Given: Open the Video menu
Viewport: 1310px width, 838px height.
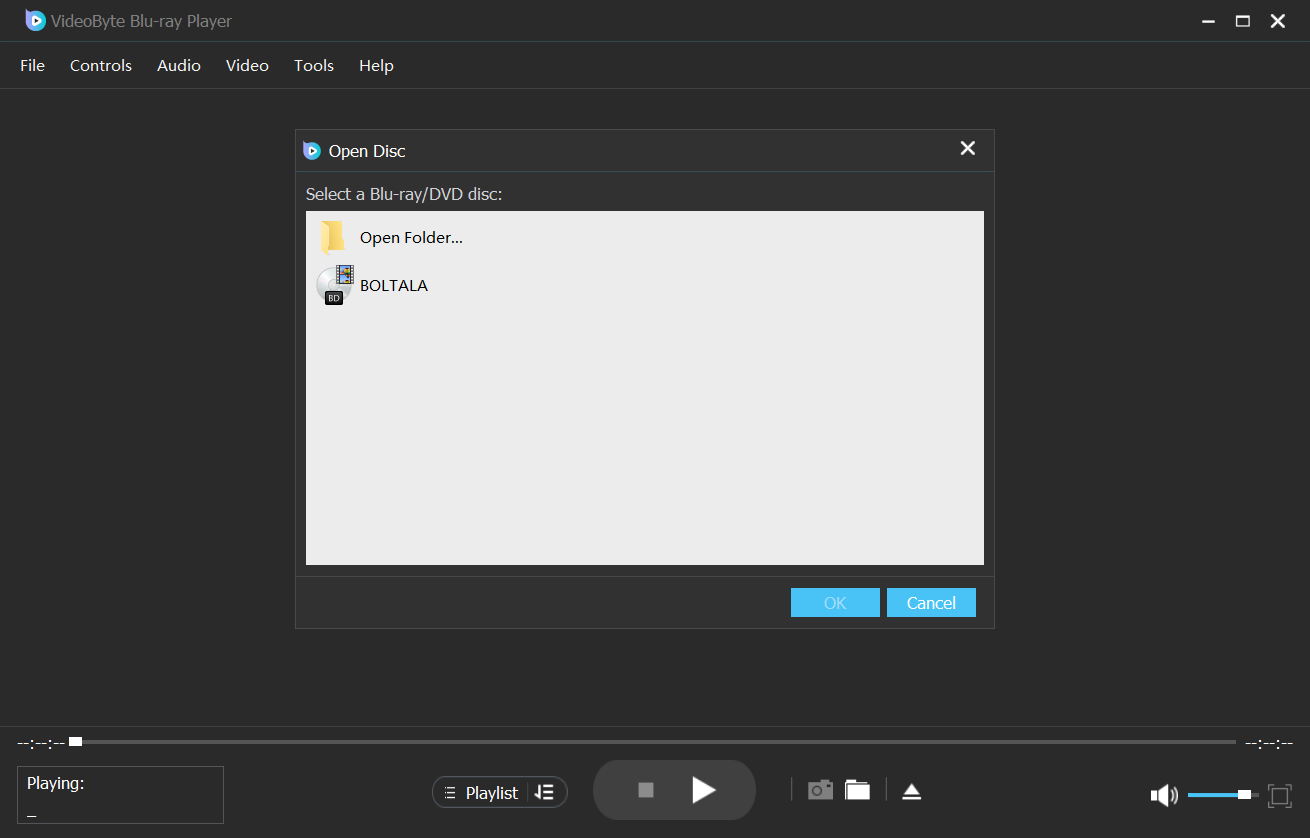Looking at the screenshot, I should (x=246, y=65).
